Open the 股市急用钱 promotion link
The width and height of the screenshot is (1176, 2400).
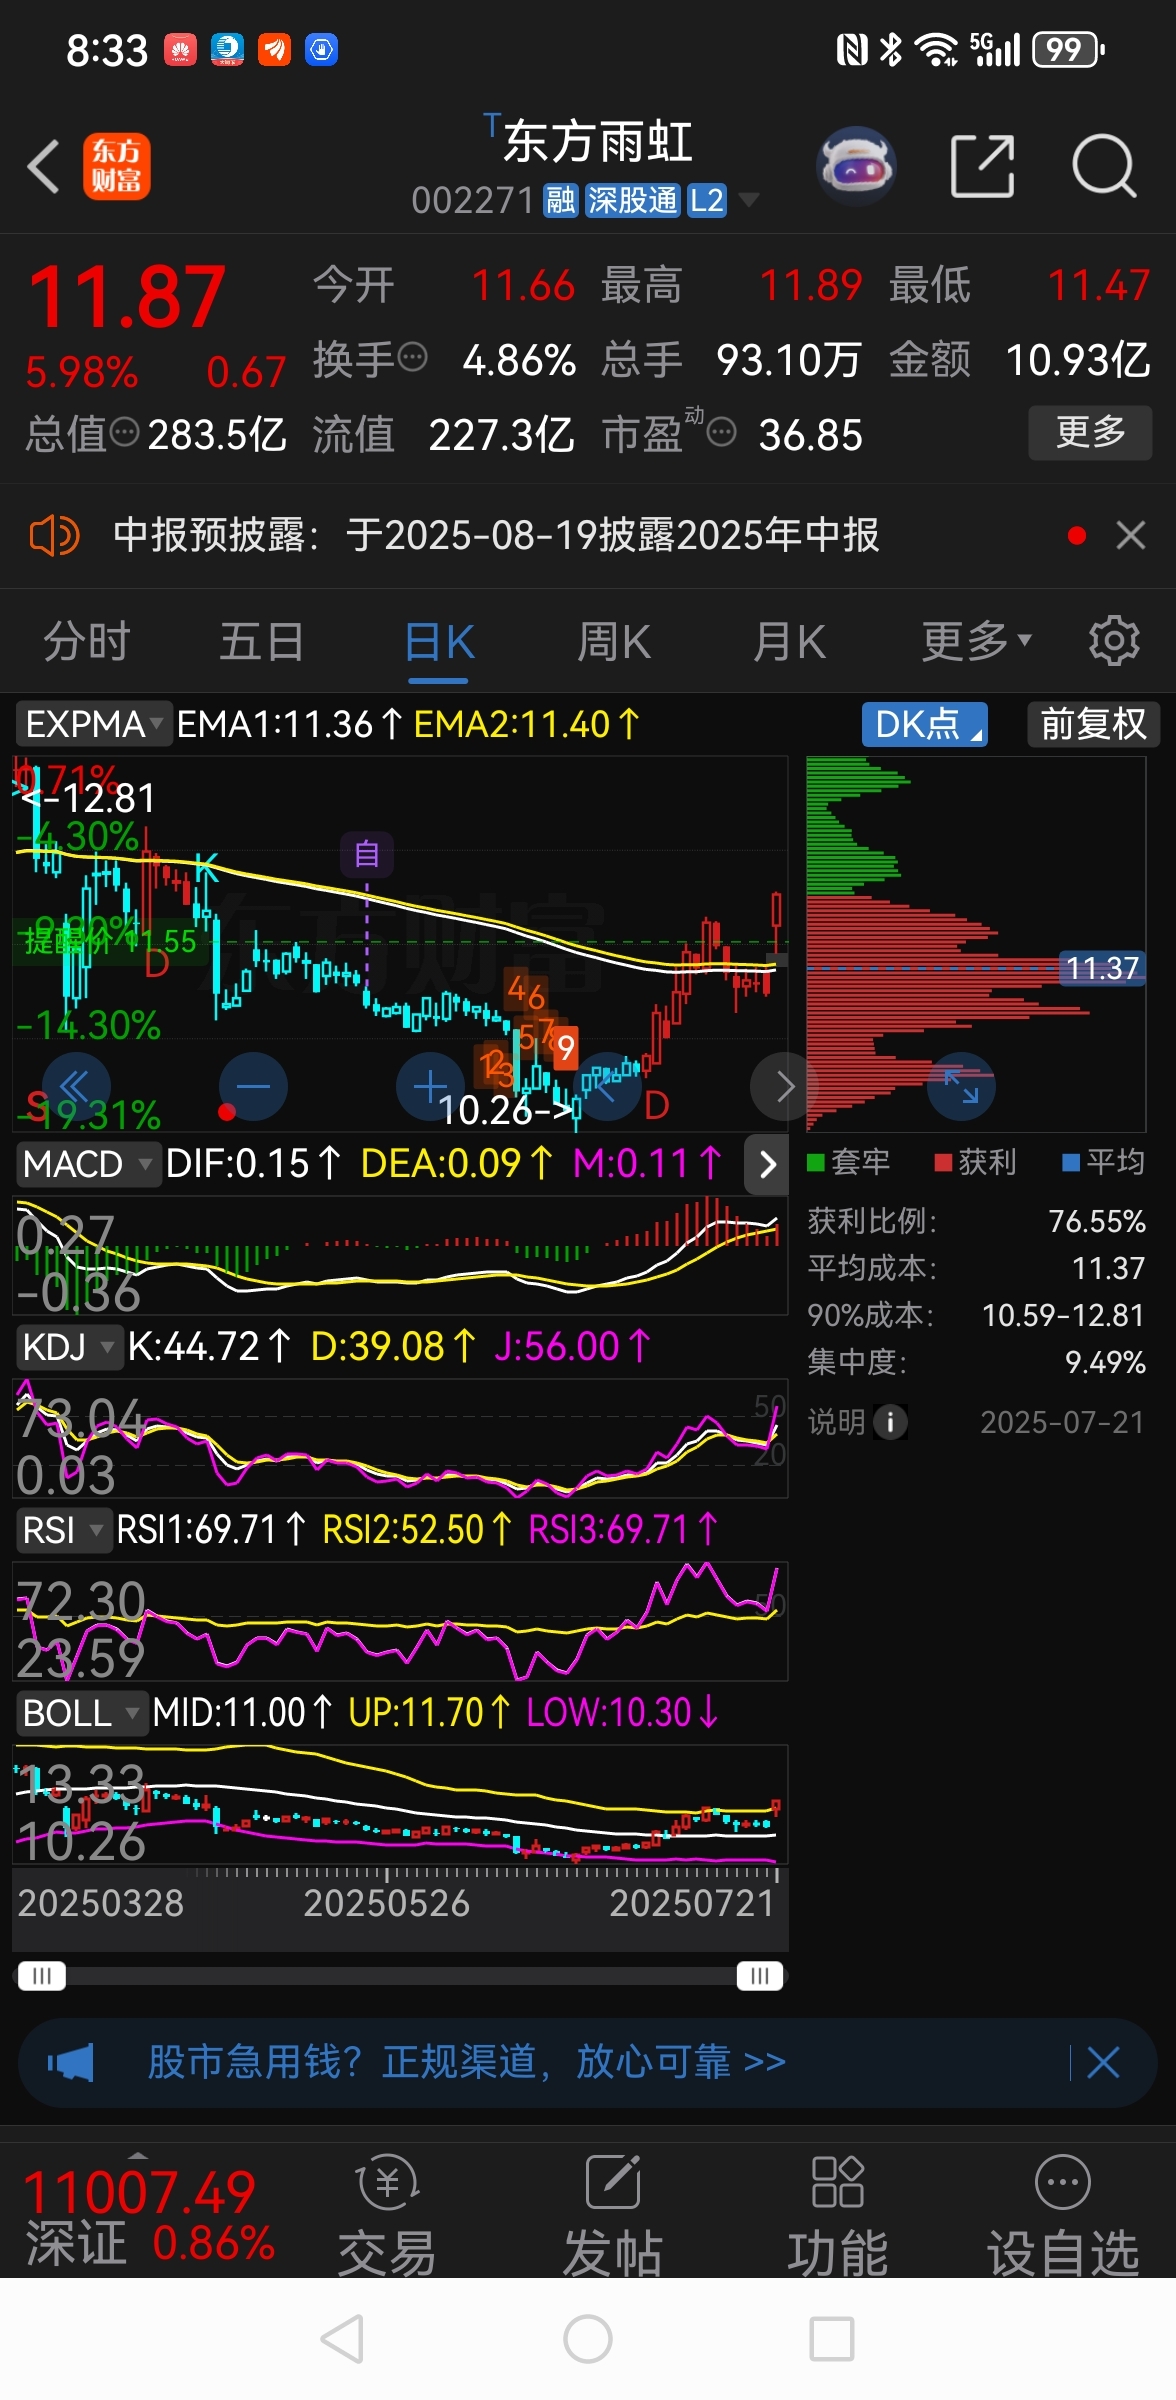click(466, 2062)
